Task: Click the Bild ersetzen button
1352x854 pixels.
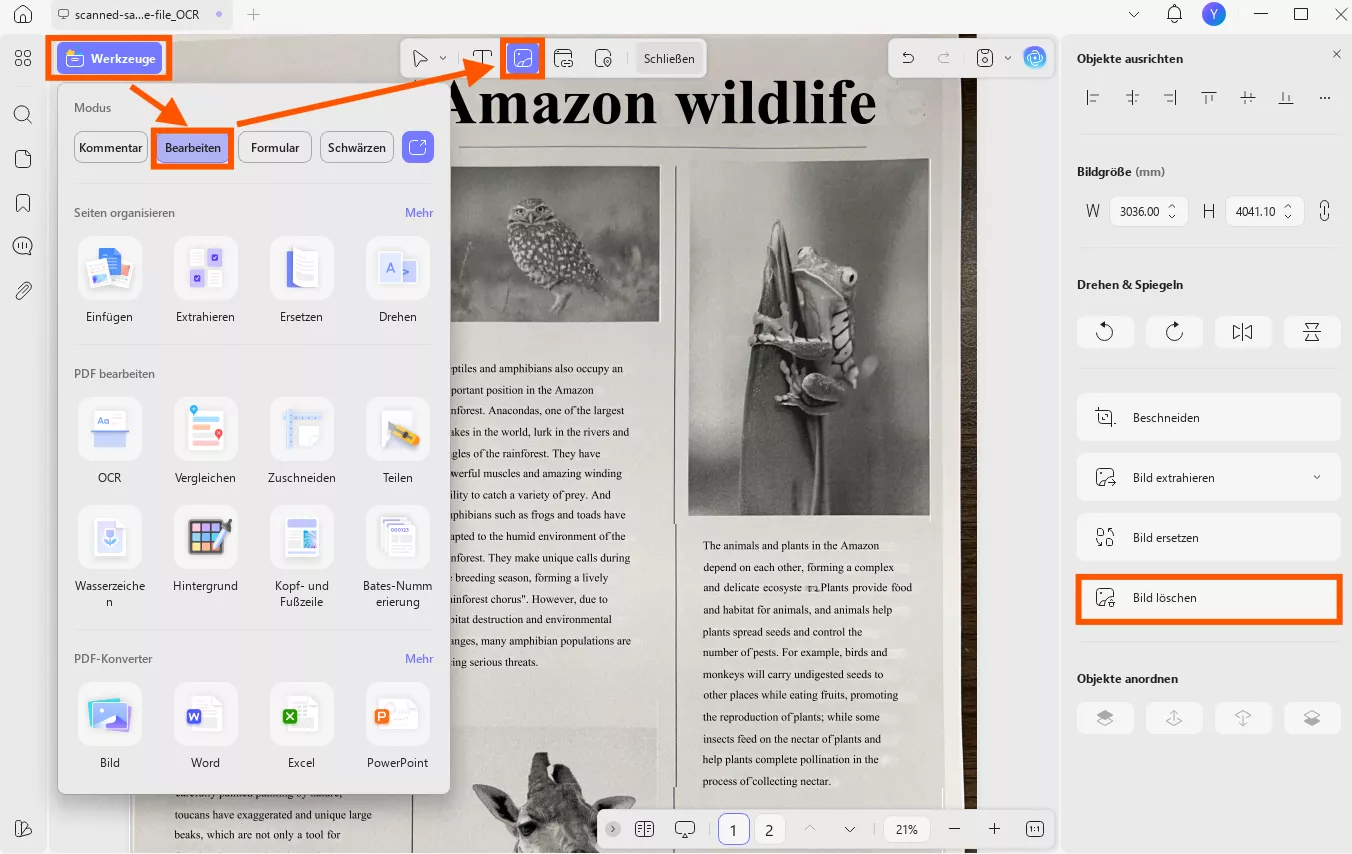Action: click(1209, 537)
